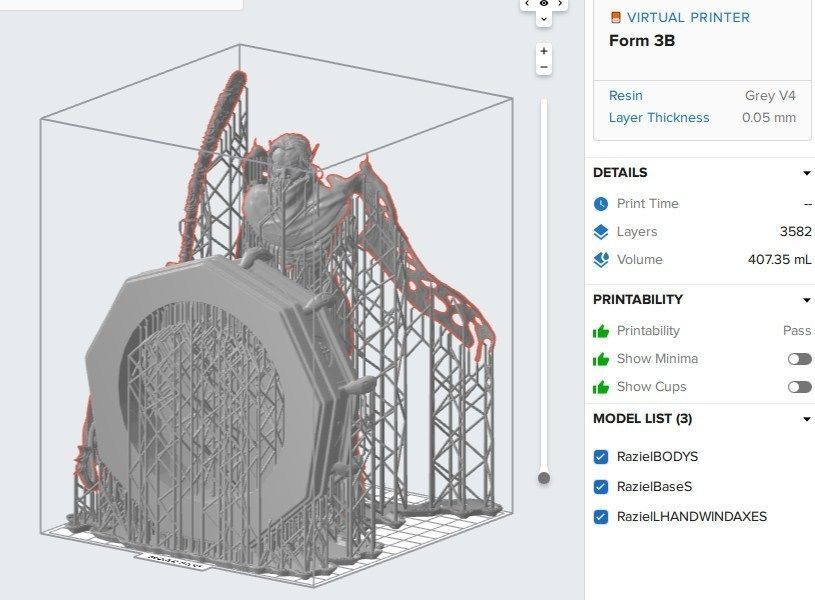Image resolution: width=815 pixels, height=600 pixels.
Task: Click the Show Minima thumbs-up icon
Action: pos(601,359)
